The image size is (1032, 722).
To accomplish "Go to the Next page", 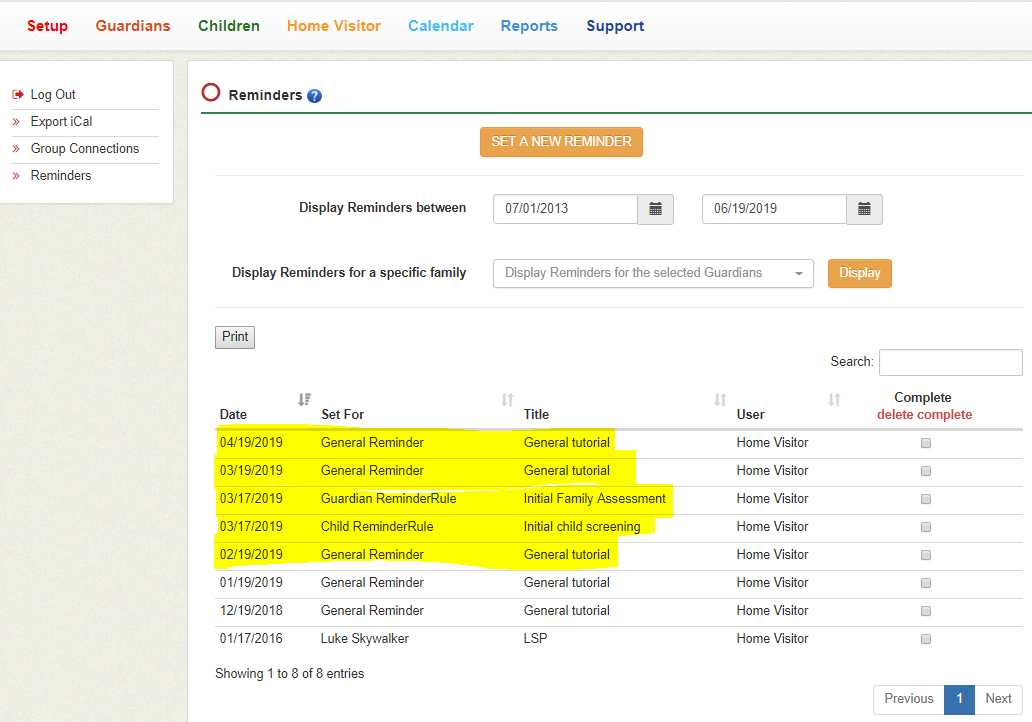I will [x=998, y=699].
